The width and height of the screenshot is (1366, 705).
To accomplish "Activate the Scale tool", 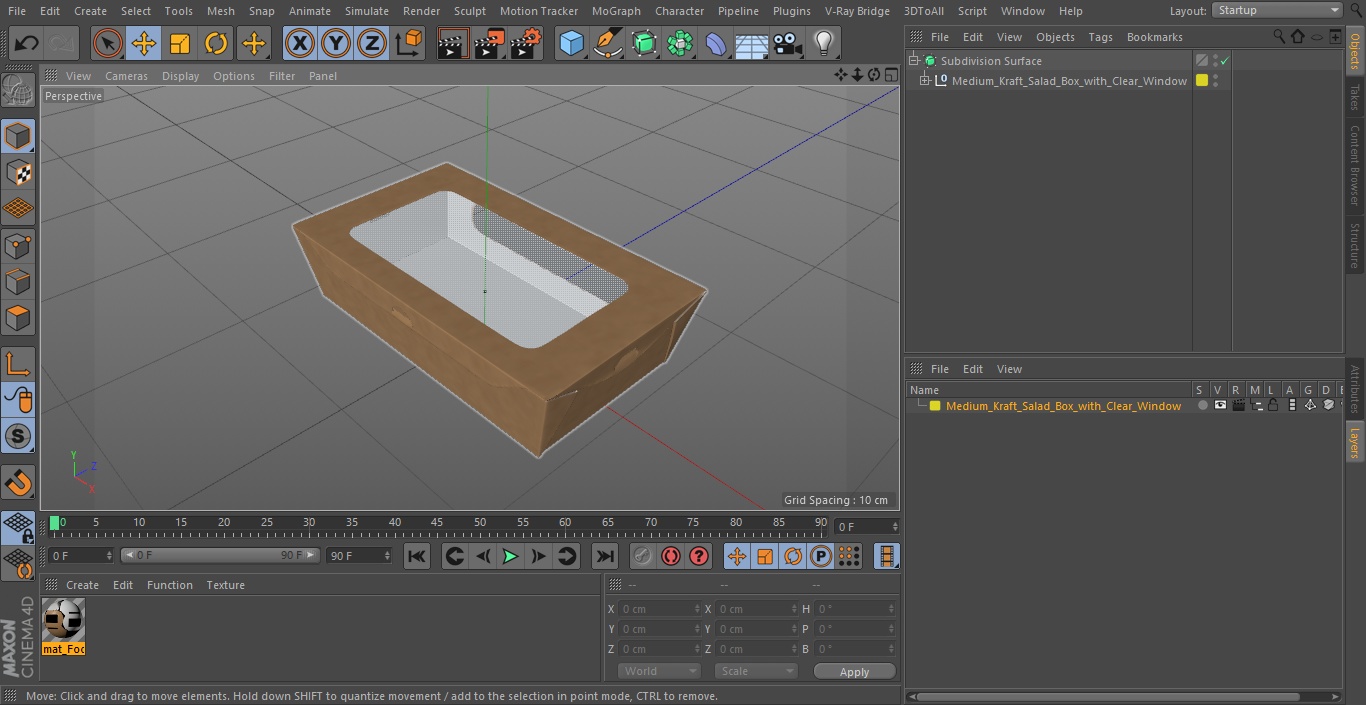I will click(180, 43).
